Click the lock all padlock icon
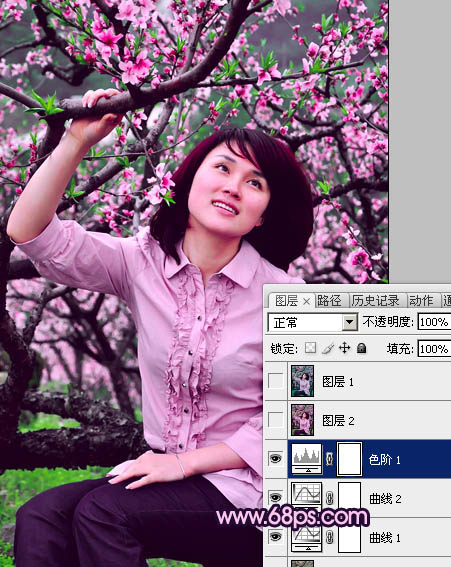 [361, 348]
